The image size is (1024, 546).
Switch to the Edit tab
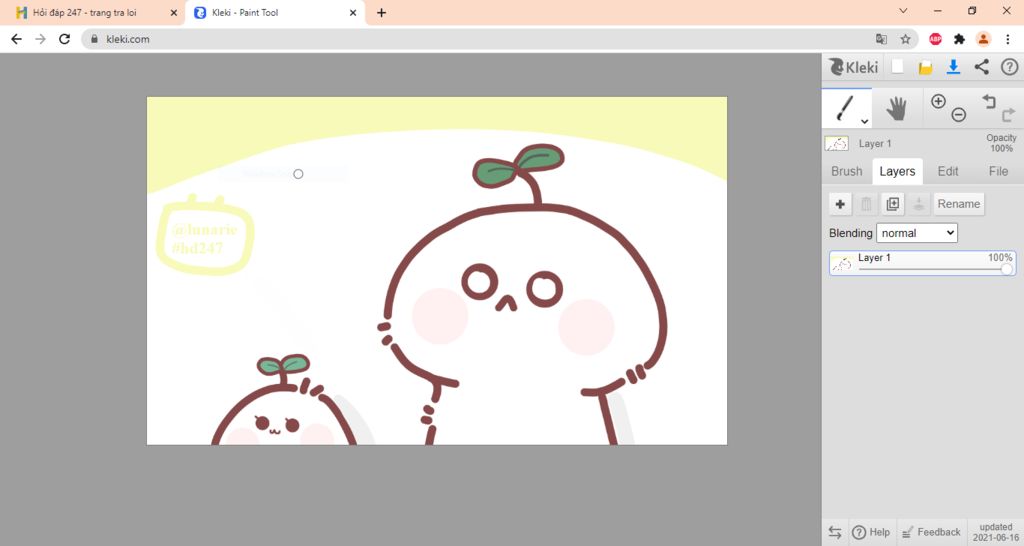coord(948,171)
